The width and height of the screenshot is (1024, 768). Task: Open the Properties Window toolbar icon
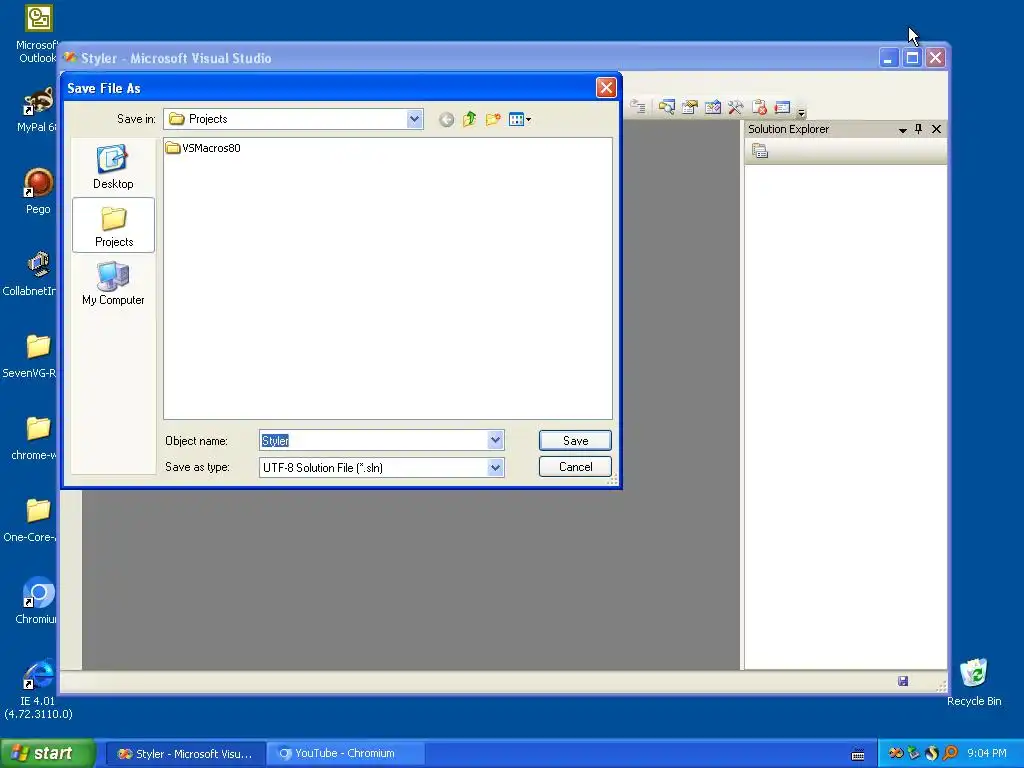tap(690, 107)
